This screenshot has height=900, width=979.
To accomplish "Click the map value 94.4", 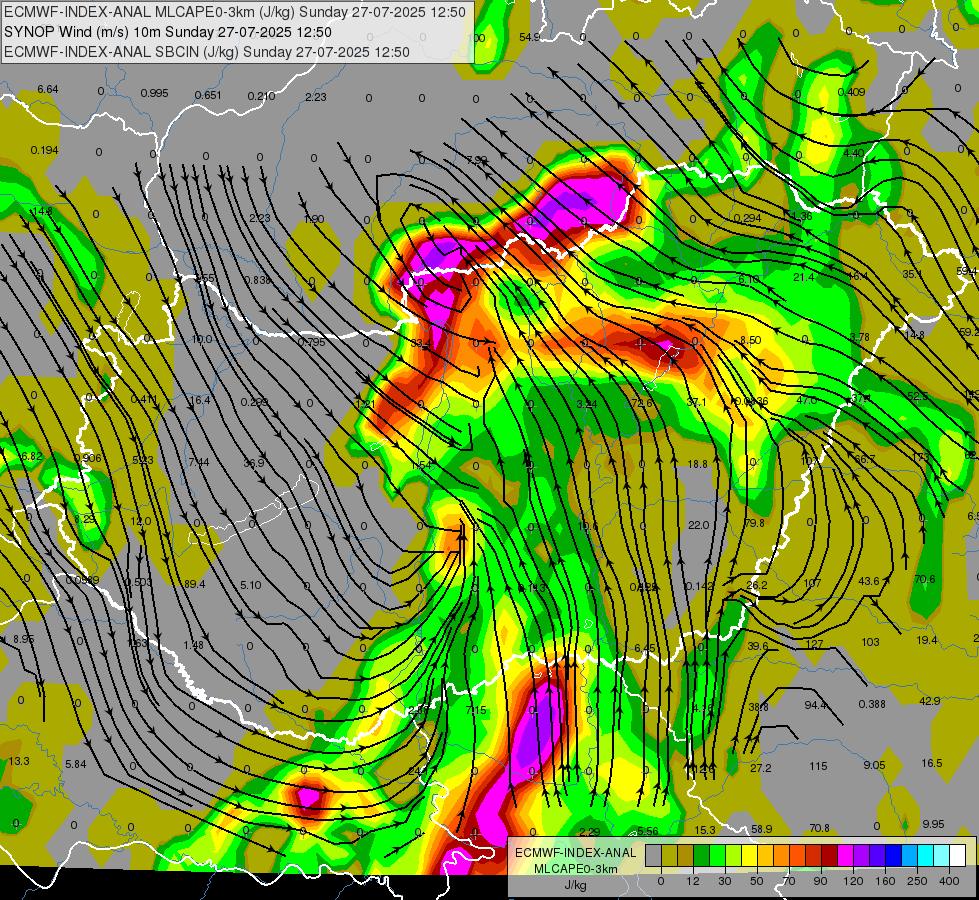I will [x=815, y=705].
